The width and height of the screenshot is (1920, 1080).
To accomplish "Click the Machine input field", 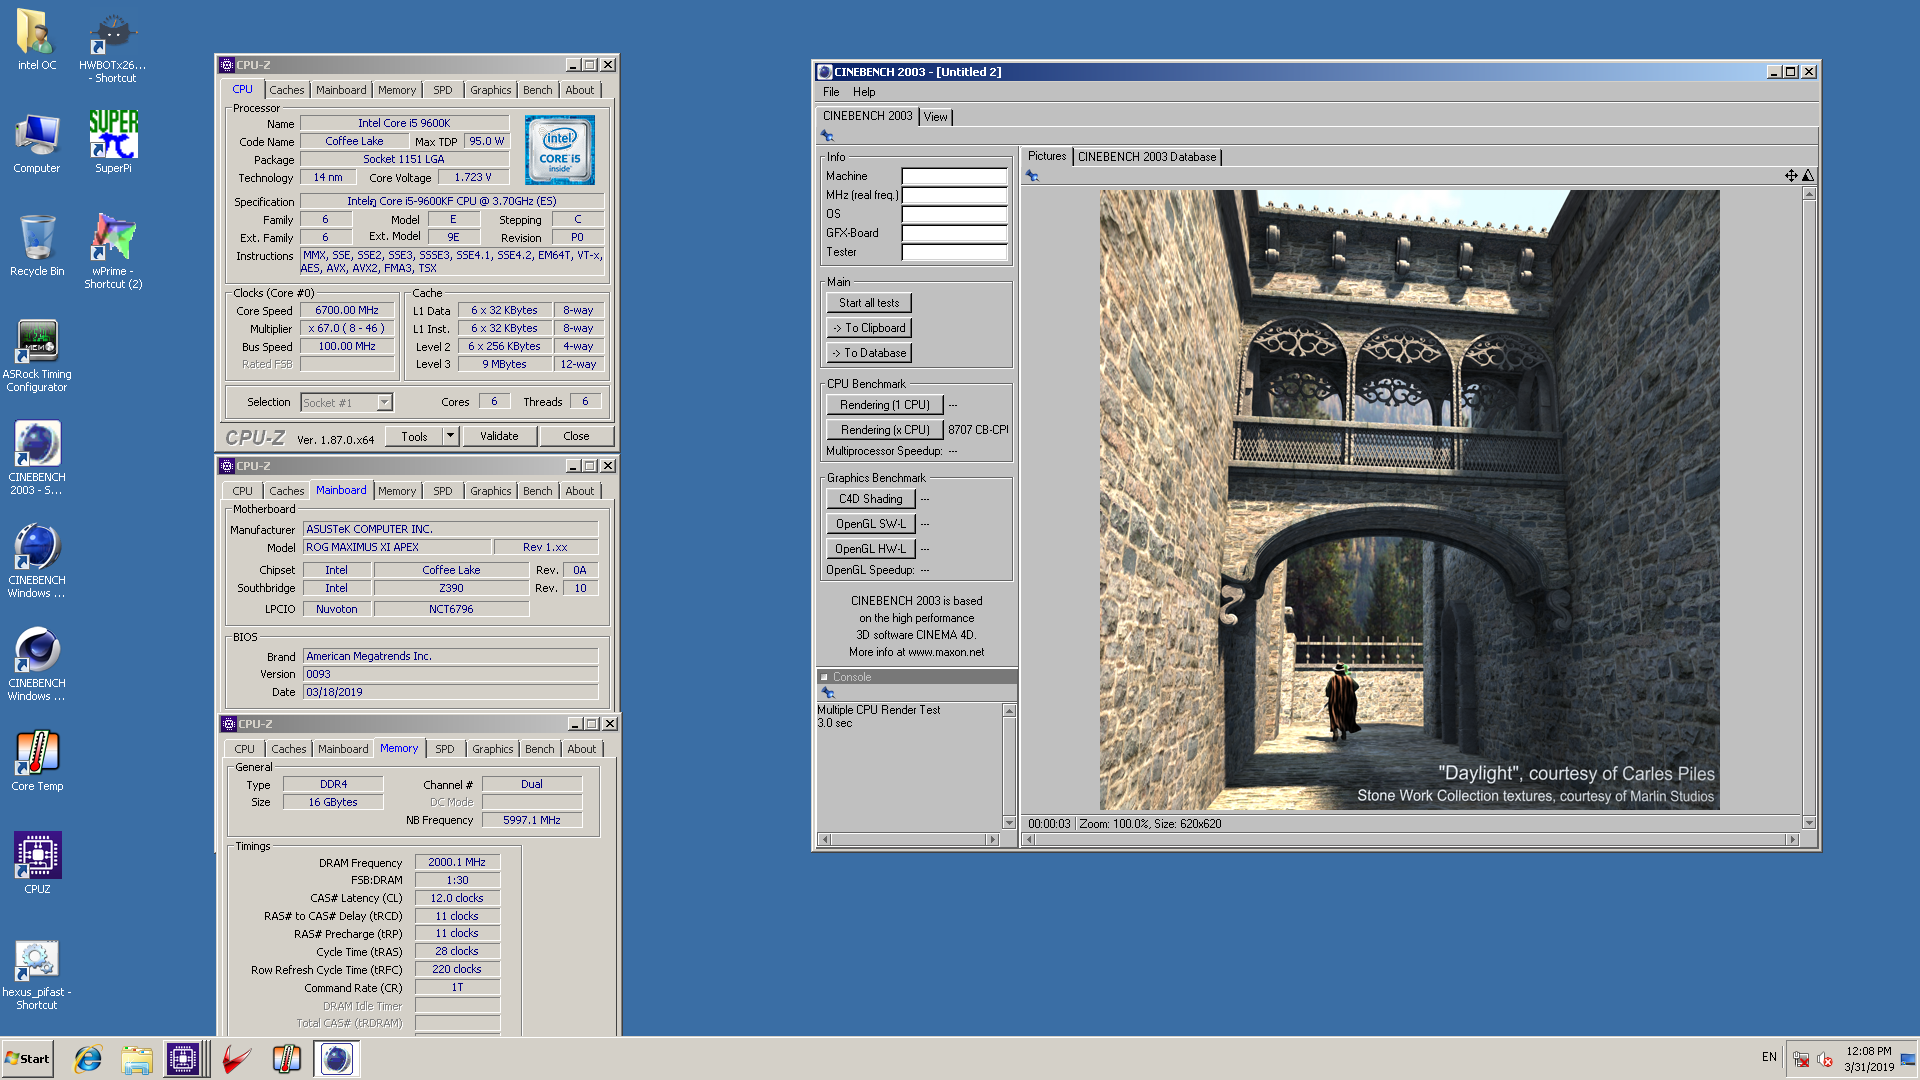I will coord(955,176).
